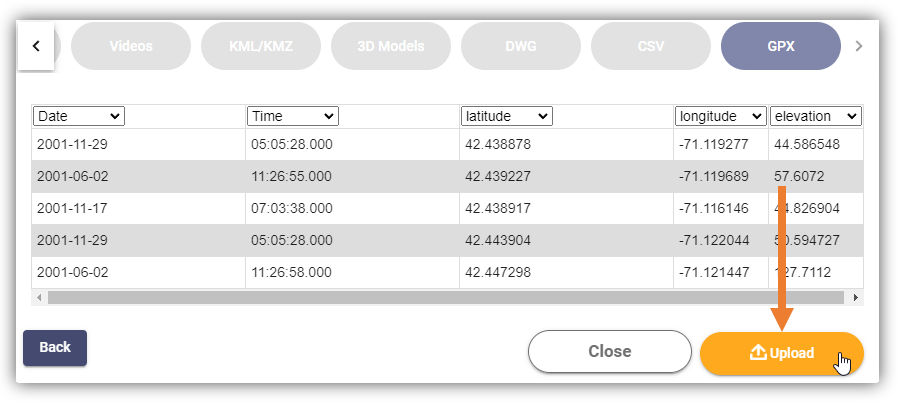Switch to the Videos tab

pos(131,46)
